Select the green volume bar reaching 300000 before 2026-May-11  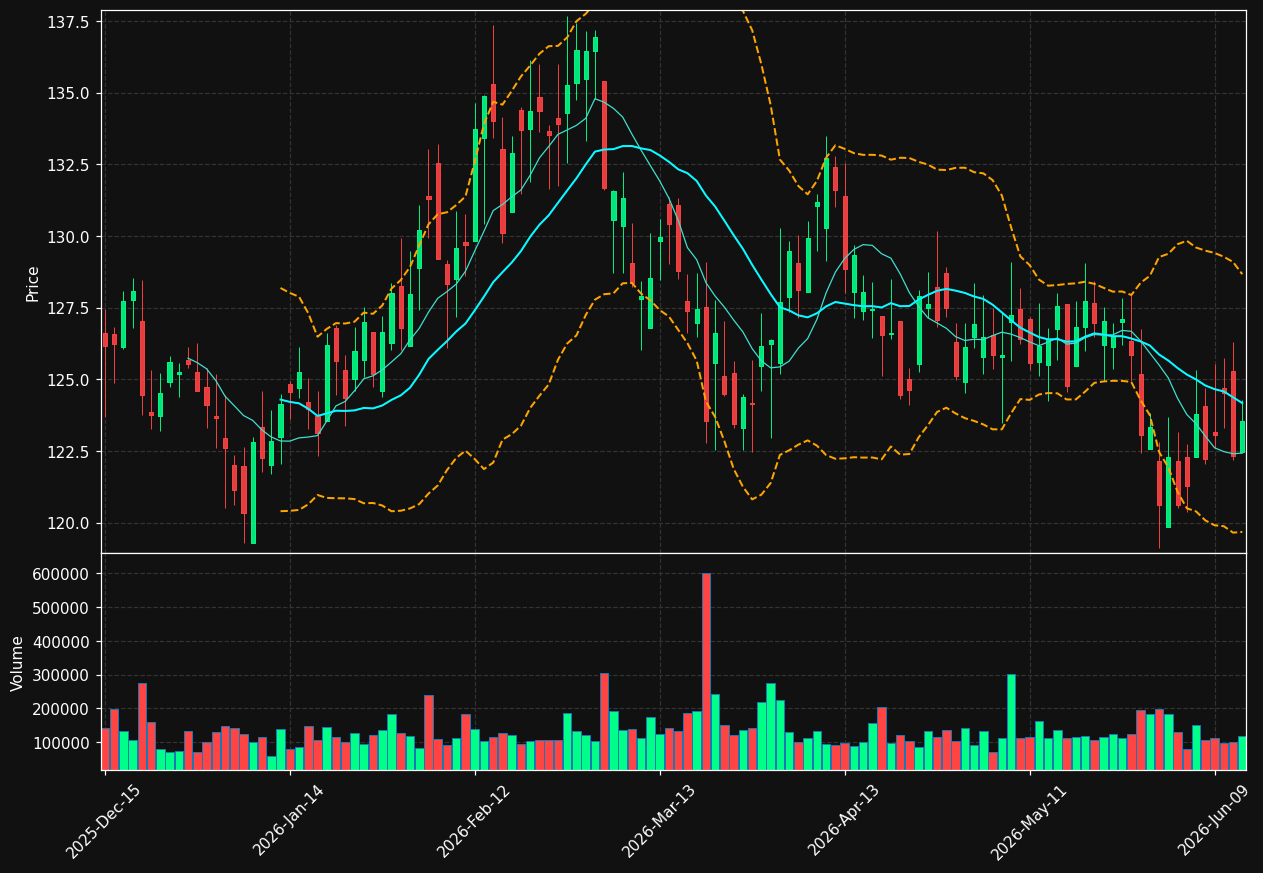(x=1011, y=722)
